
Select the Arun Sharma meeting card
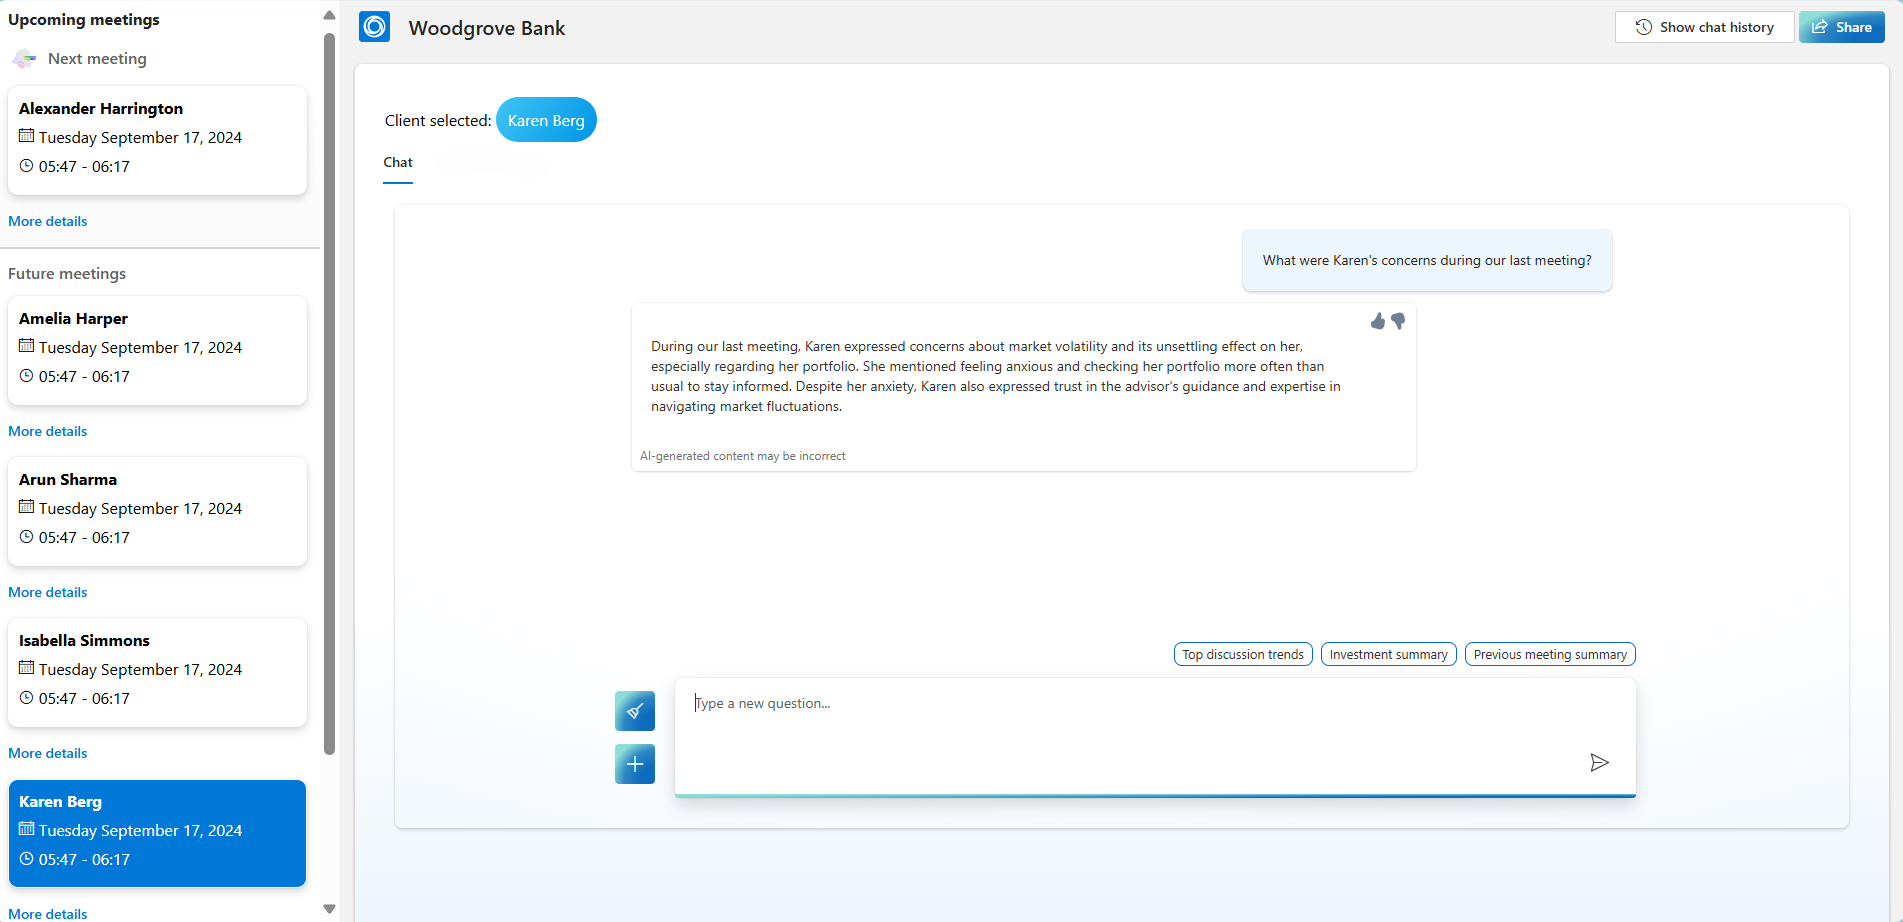pos(157,511)
